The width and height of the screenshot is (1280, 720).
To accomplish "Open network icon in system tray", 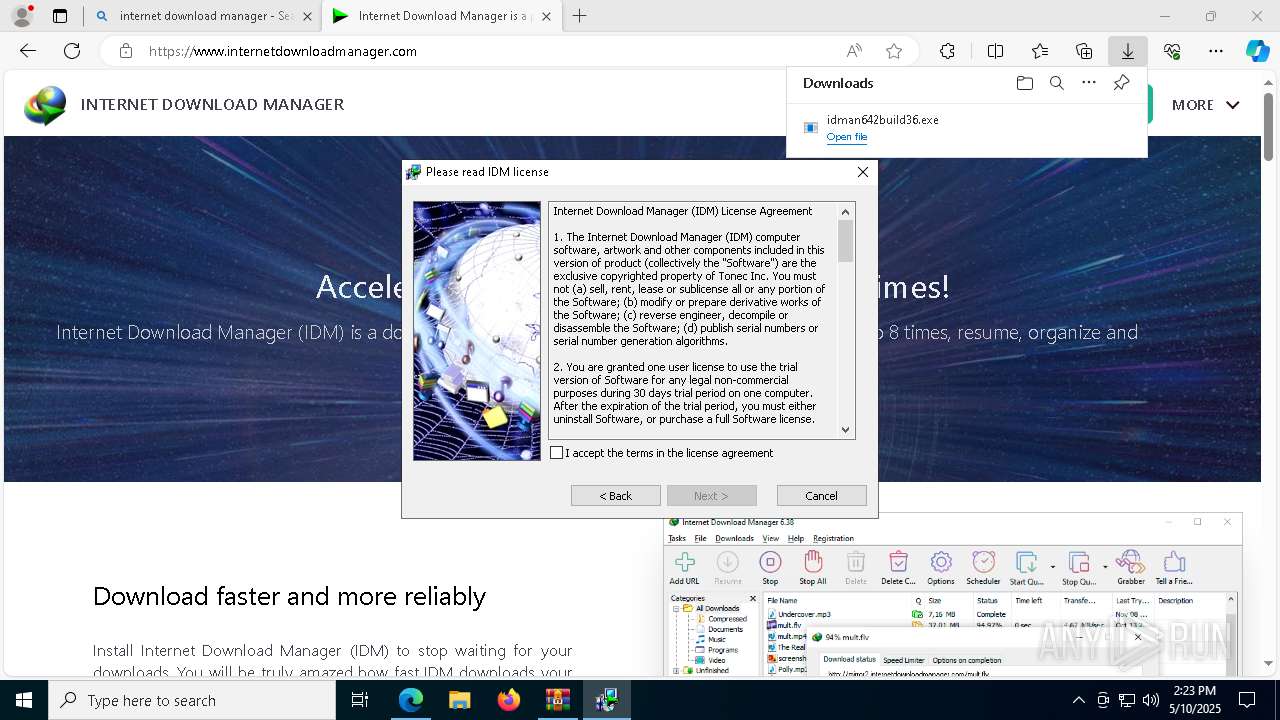I will 1127,700.
